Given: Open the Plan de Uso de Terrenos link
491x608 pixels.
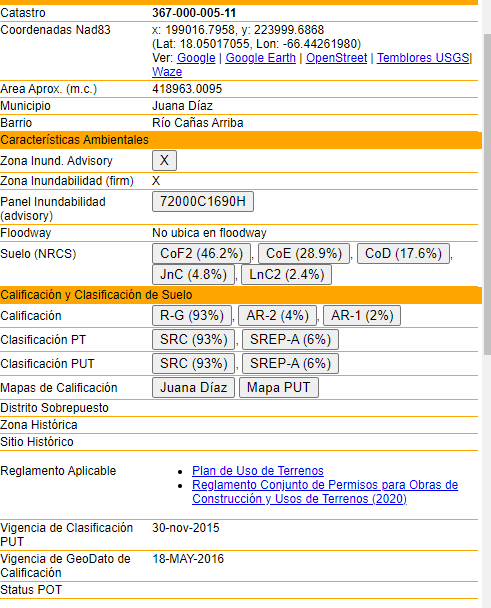Looking at the screenshot, I should pyautogui.click(x=258, y=471).
